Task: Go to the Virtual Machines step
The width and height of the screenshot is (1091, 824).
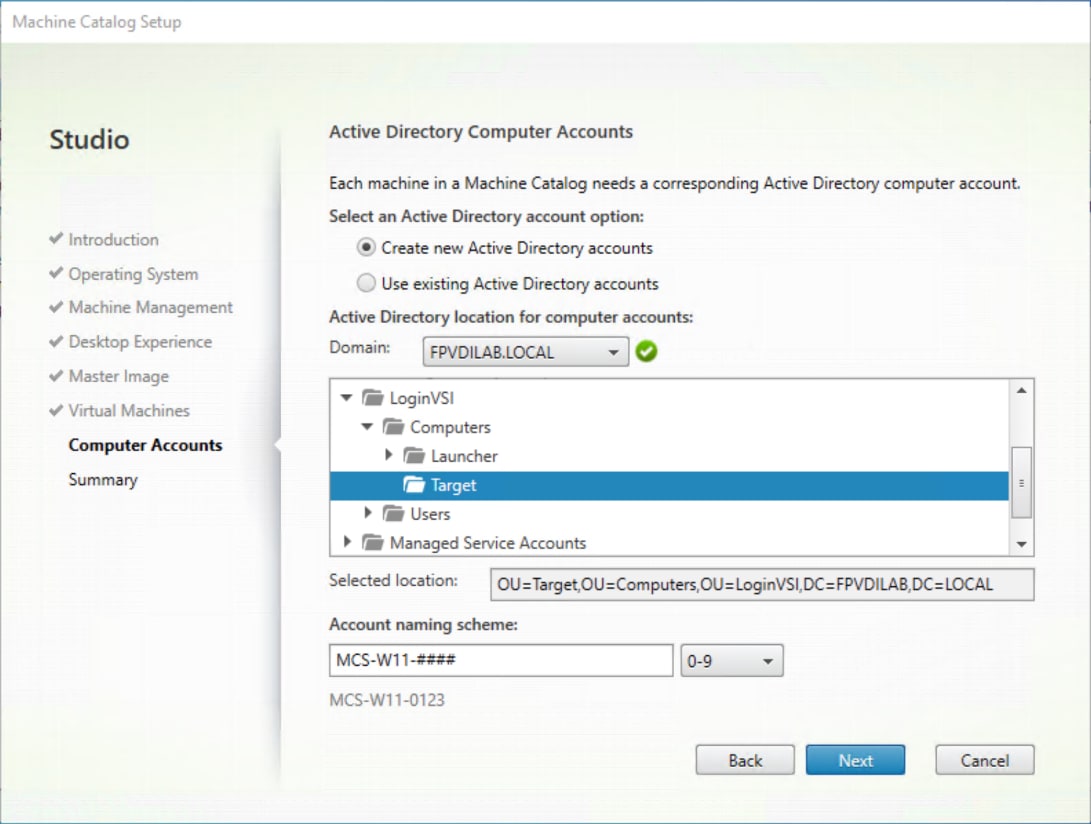Action: (x=129, y=411)
